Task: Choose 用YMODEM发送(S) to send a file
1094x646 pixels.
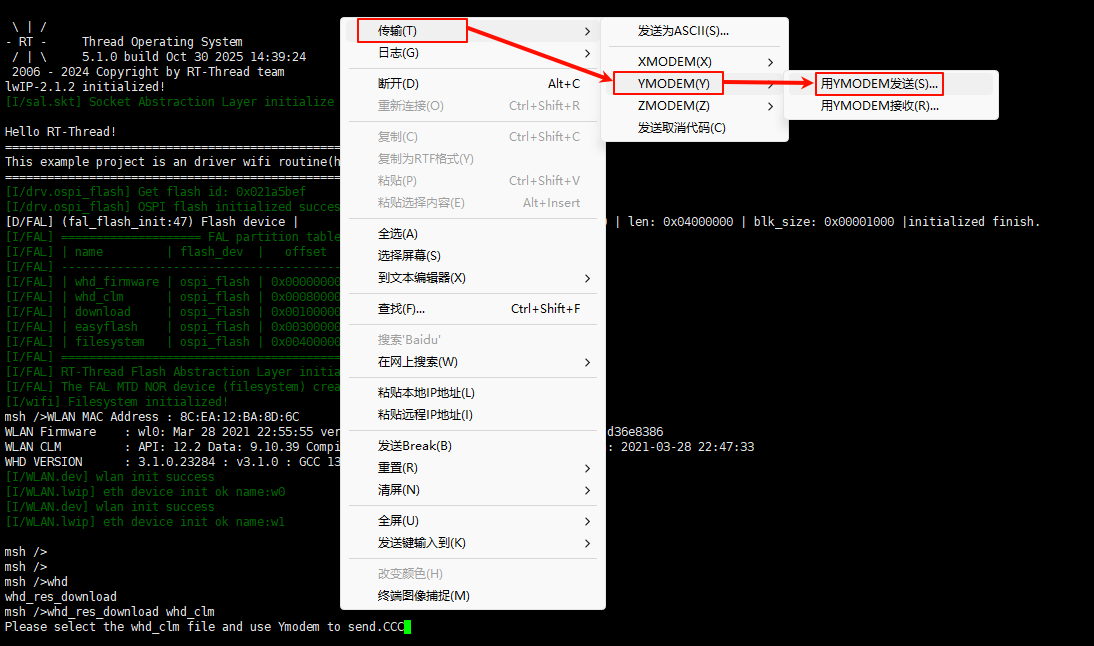Action: [x=878, y=83]
